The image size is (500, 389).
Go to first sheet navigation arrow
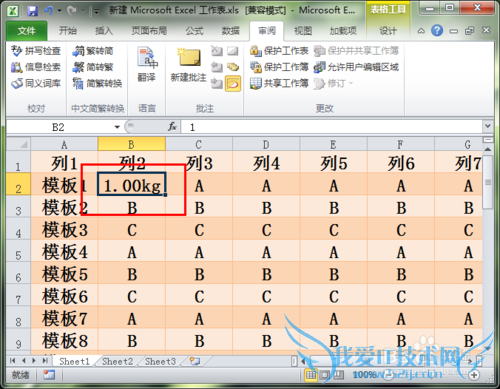pyautogui.click(x=13, y=361)
